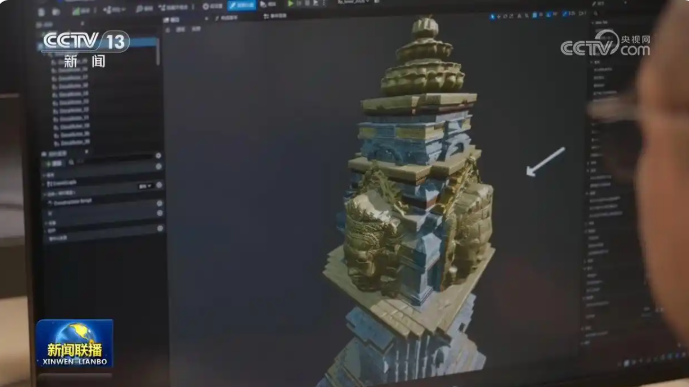
Task: Open the Perspective view mode dropdown
Action: (x=181, y=29)
